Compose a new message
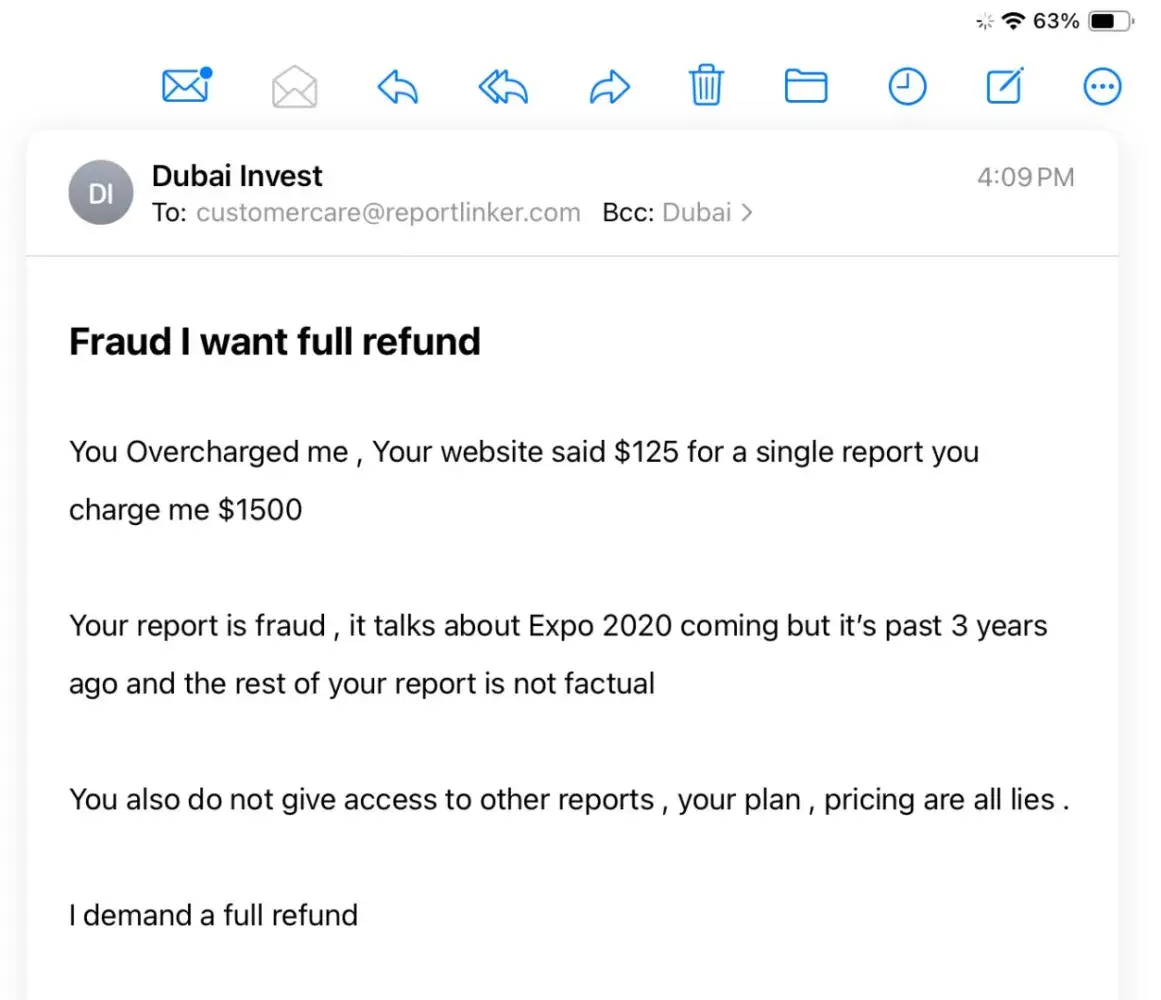This screenshot has width=1161, height=1000. click(x=1005, y=87)
